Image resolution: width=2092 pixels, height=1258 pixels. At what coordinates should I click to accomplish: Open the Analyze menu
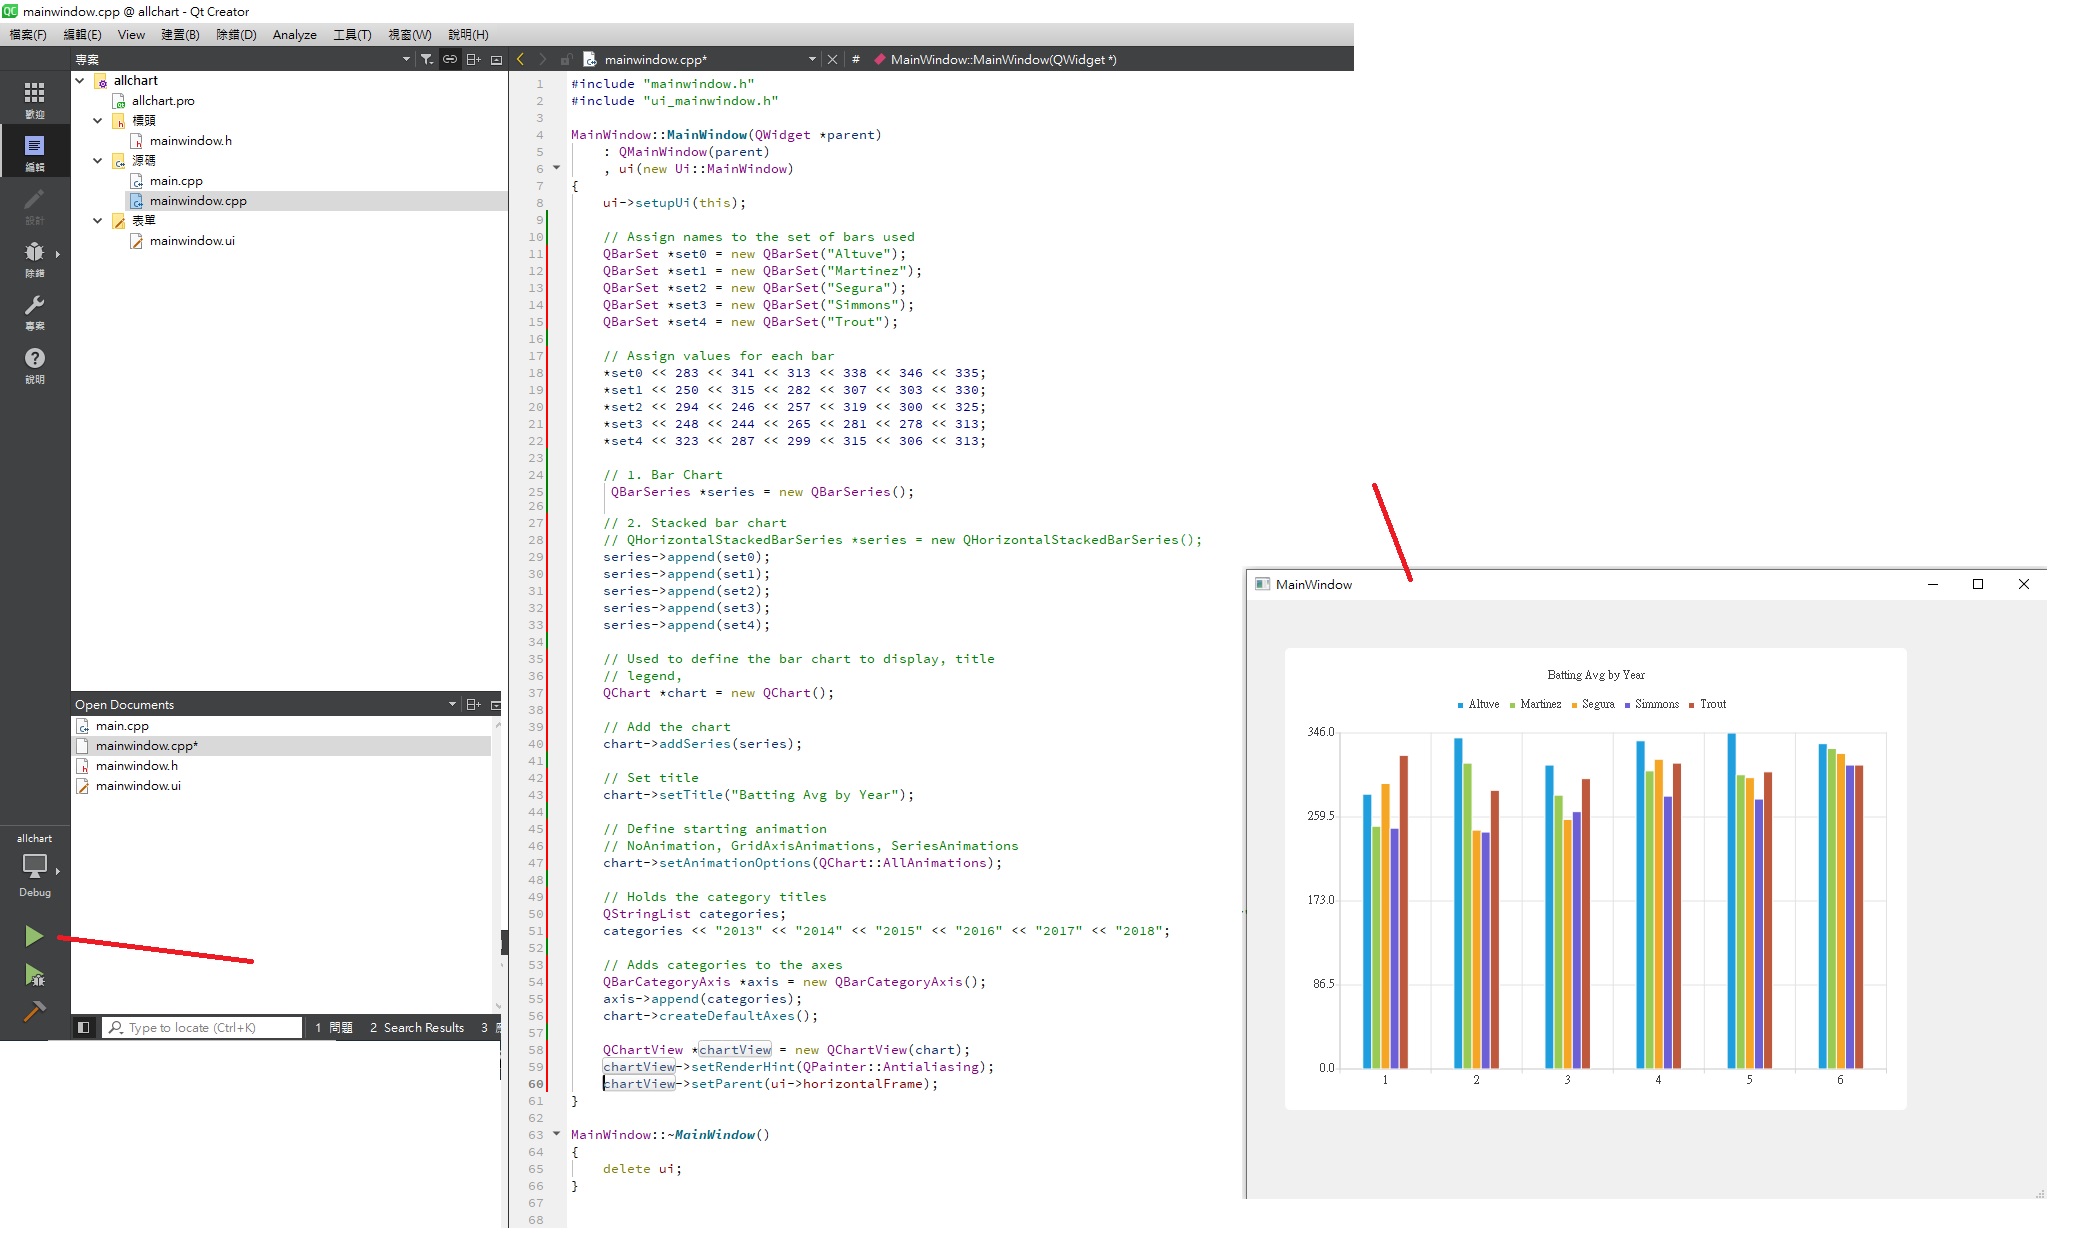click(x=294, y=35)
